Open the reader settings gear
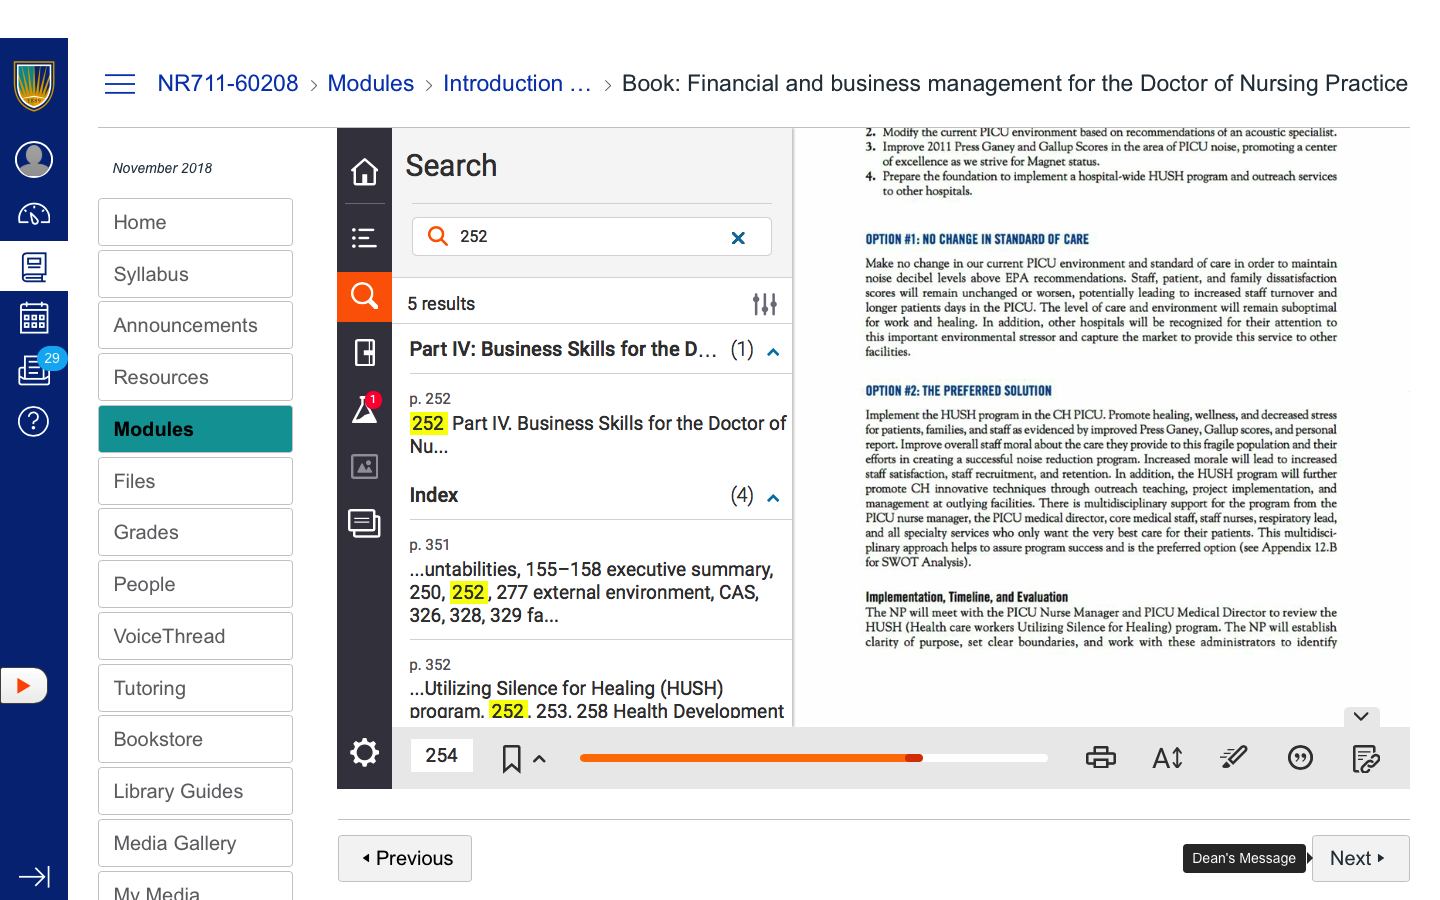This screenshot has width=1440, height=900. pos(364,753)
